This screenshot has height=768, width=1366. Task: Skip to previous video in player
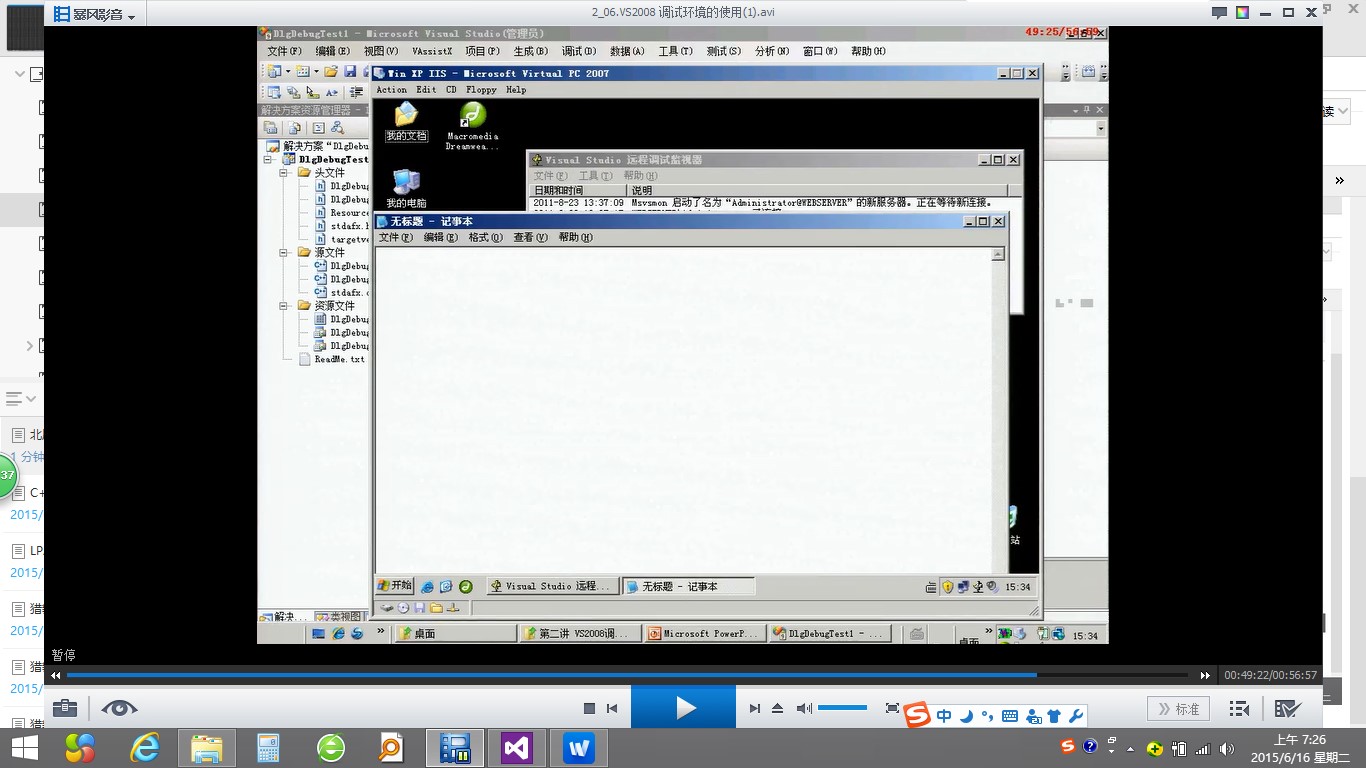[x=612, y=709]
